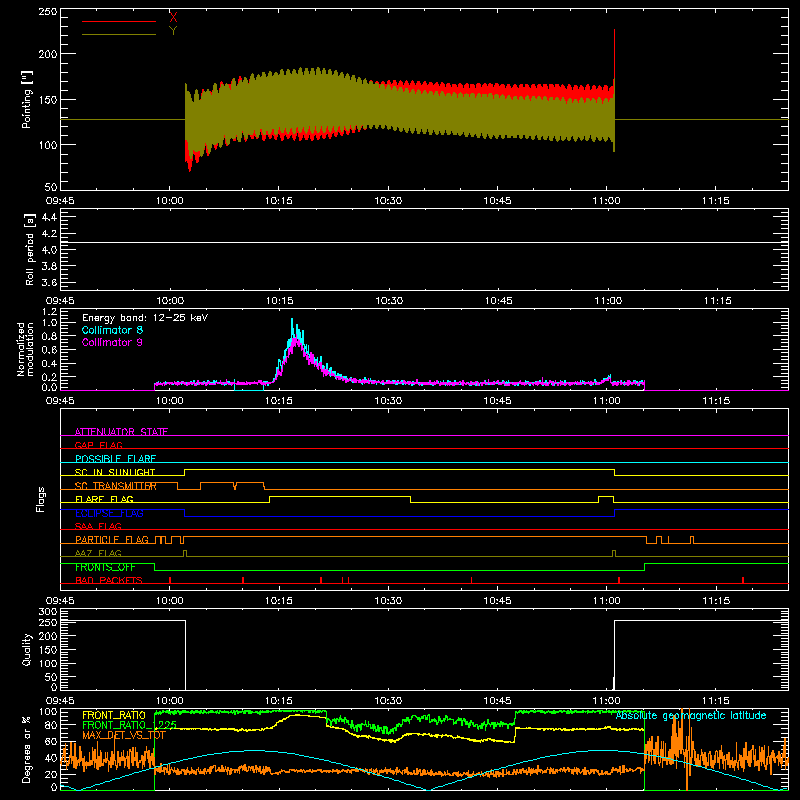Click 'Absolute geomagnetic latitude' legend text
This screenshot has height=800, width=800.
(x=691, y=715)
